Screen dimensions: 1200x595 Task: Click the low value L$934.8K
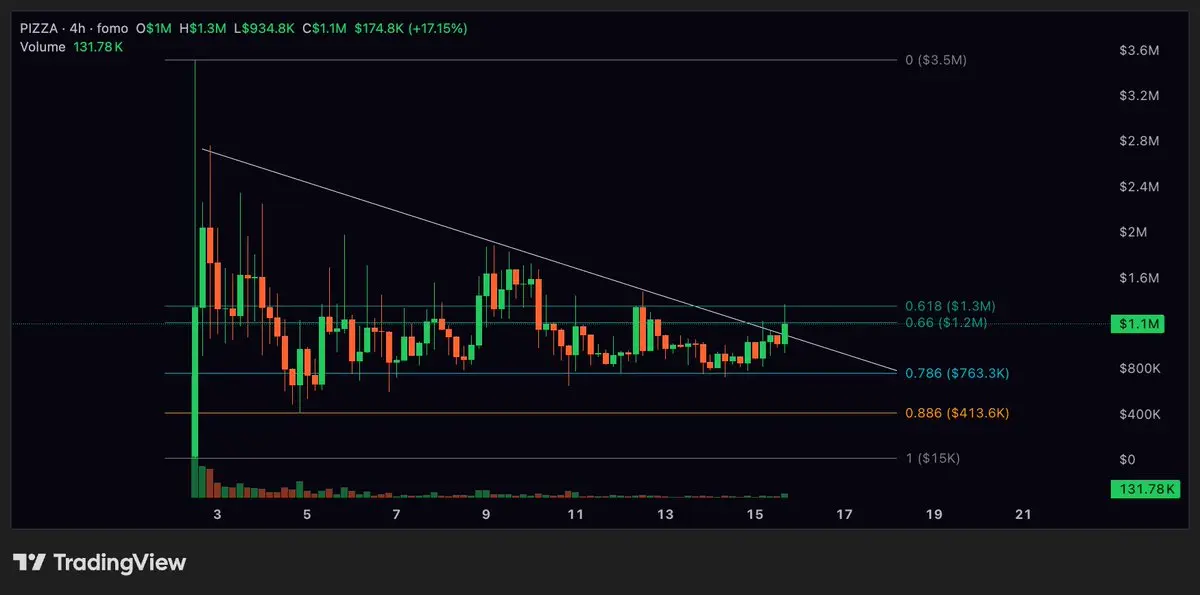(264, 28)
